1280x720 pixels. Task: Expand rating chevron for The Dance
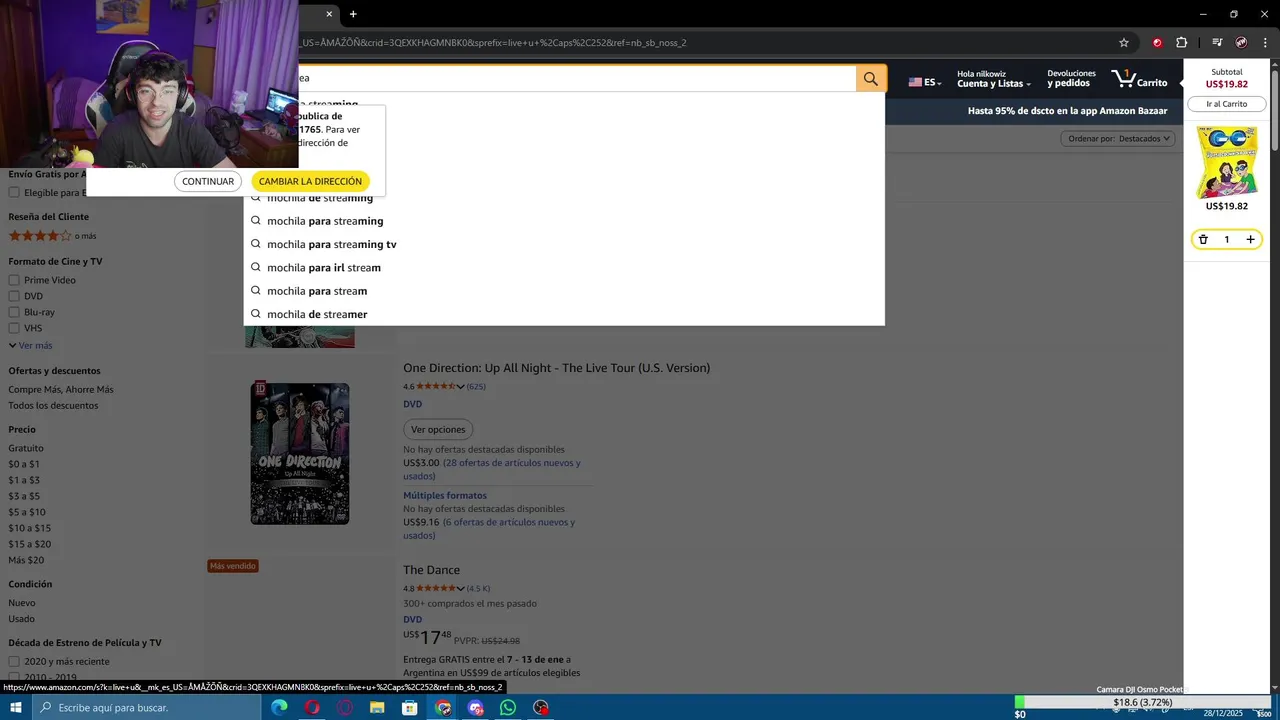(x=460, y=589)
